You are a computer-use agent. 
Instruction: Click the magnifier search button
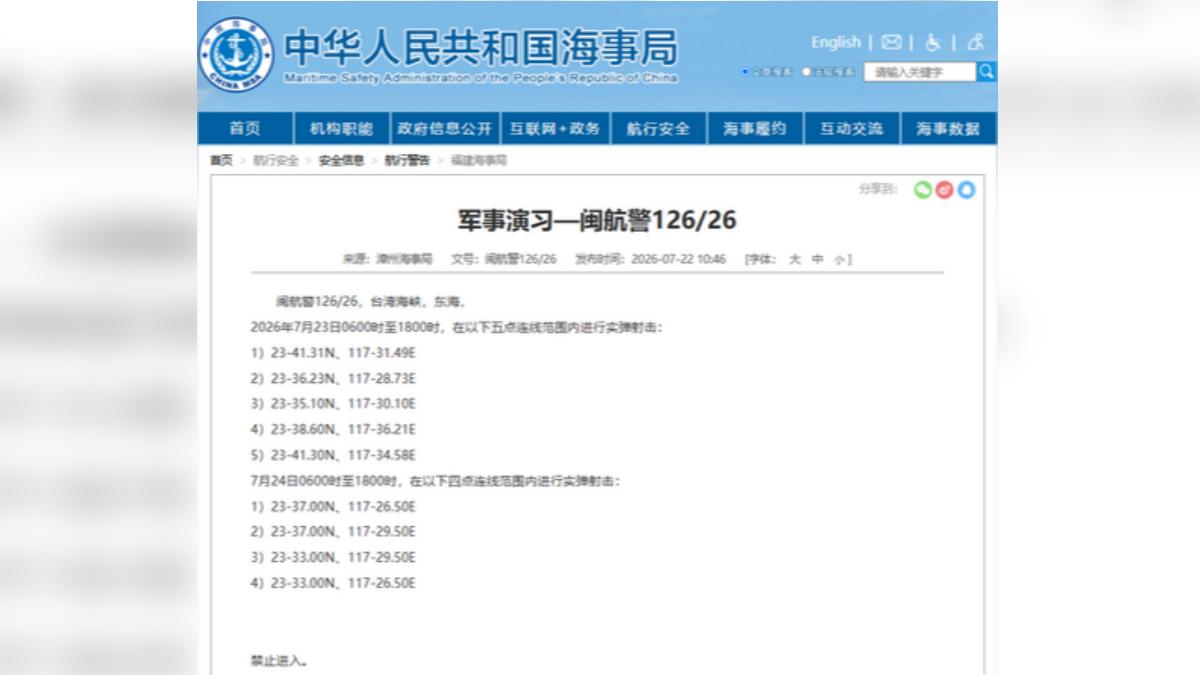pyautogui.click(x=986, y=71)
